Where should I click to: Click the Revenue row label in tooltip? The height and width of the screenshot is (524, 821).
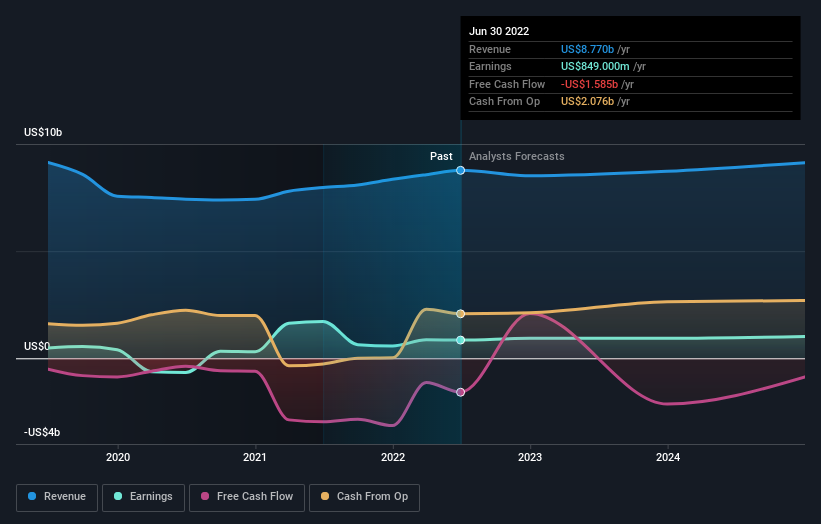coord(490,49)
